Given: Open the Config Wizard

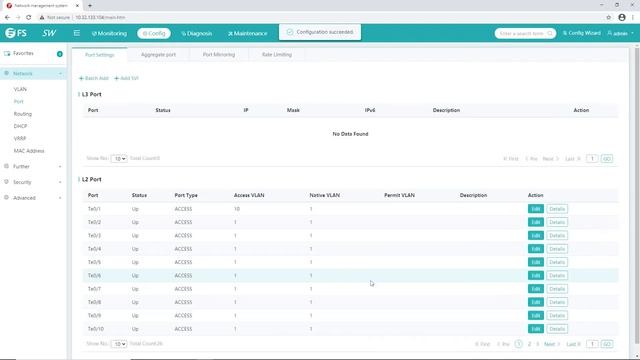Looking at the screenshot, I should [582, 33].
